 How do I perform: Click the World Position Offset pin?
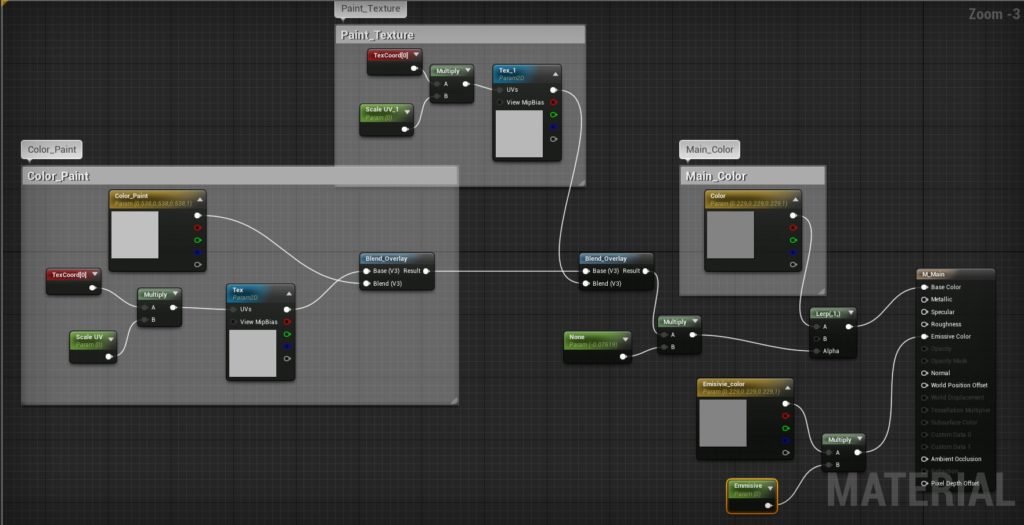click(924, 385)
